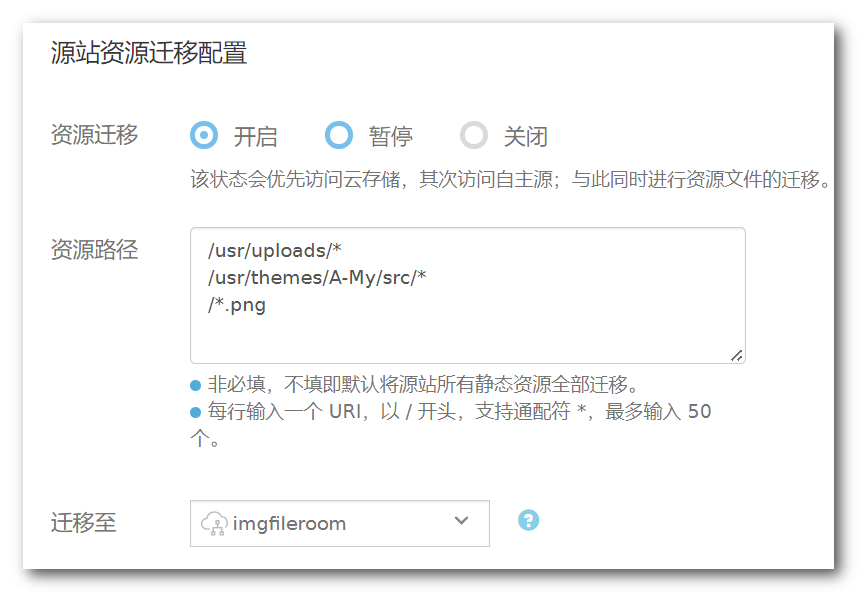Click the 暂停 text label
This screenshot has height=593, width=858.
coord(390,137)
